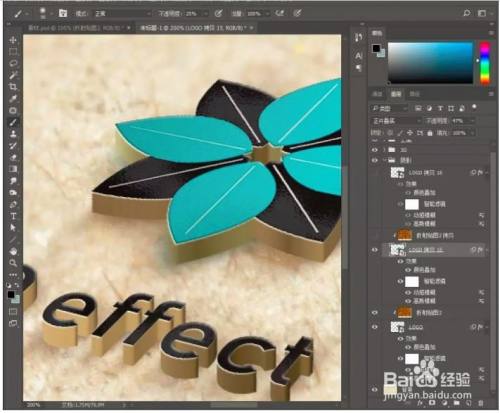Select the Eraser tool

[x=13, y=158]
